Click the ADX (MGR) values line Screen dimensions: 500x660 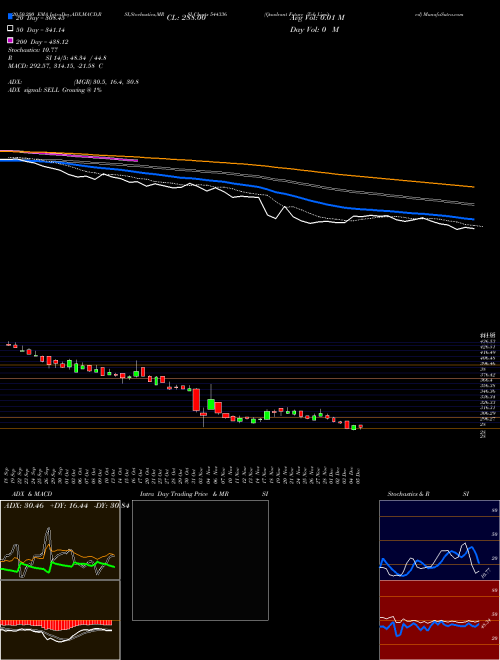click(x=73, y=82)
